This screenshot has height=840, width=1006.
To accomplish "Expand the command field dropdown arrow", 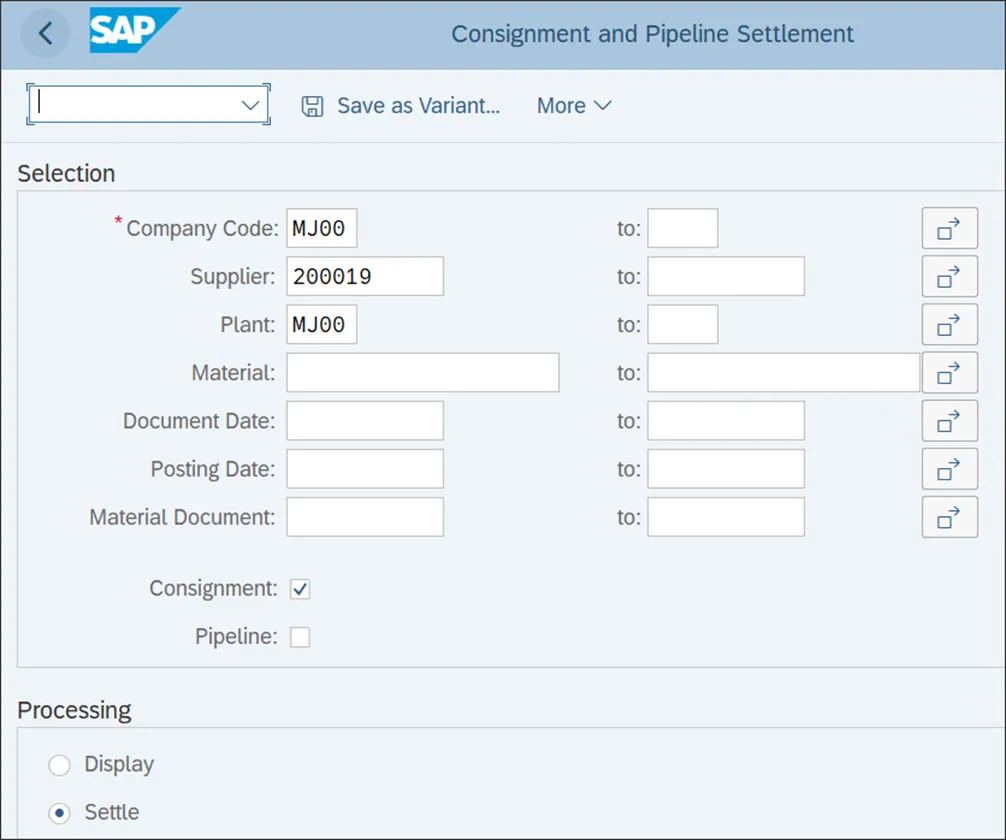I will point(250,105).
